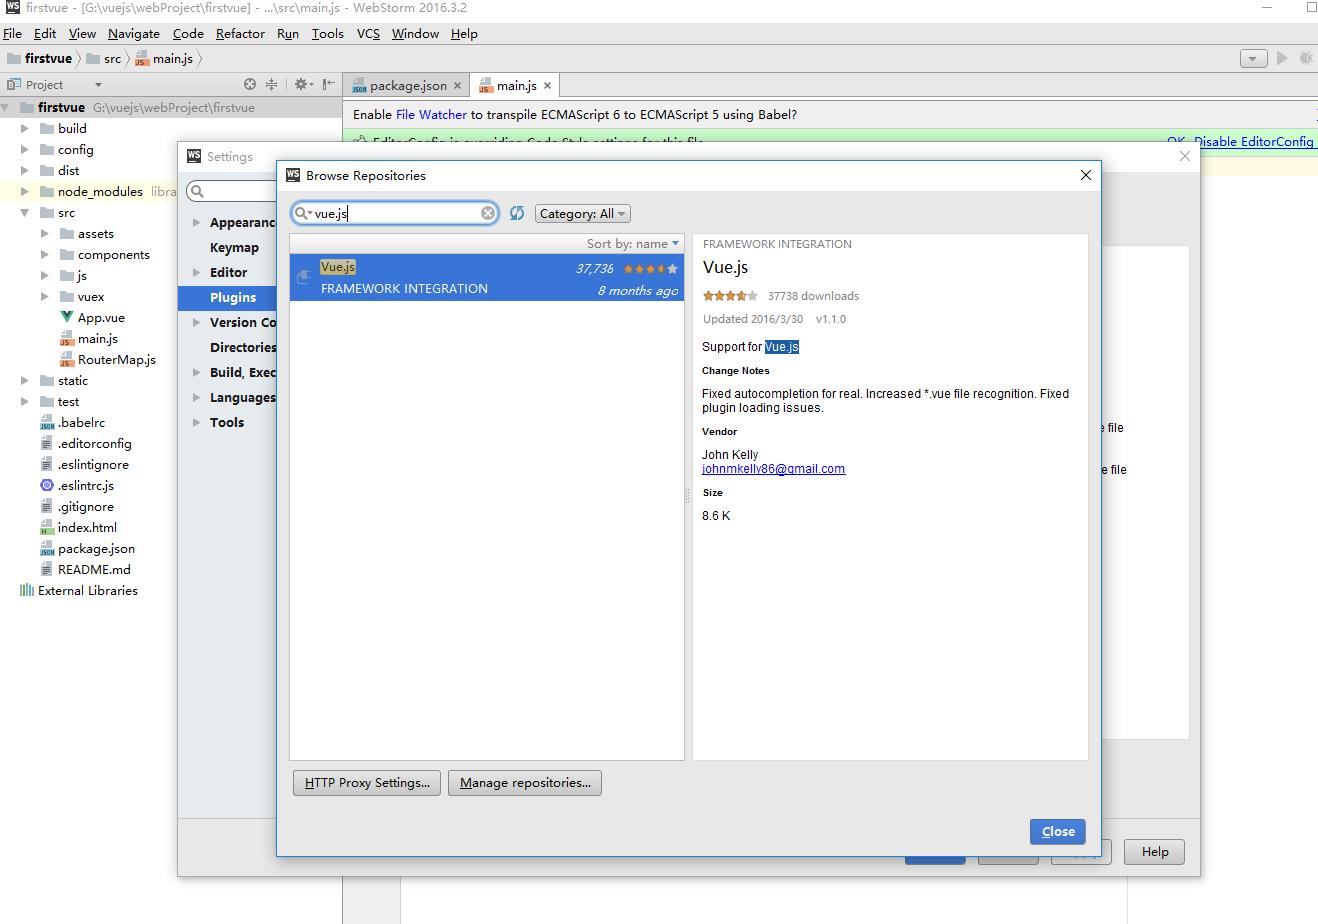The width and height of the screenshot is (1318, 924).
Task: Click Collapse All icon in Project panel
Action: coord(271,85)
